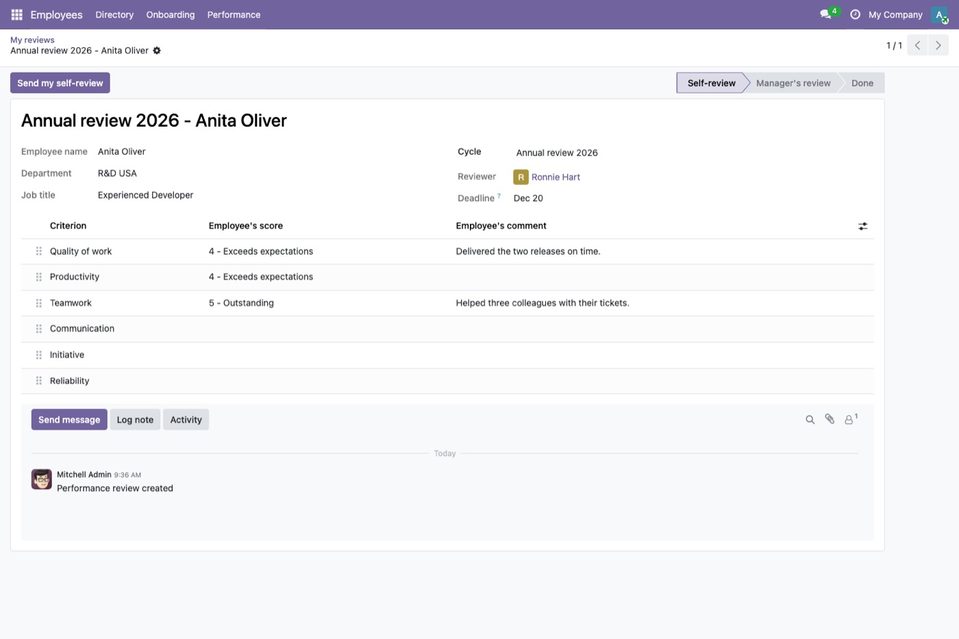Click the drag handle for Communication row

[39, 329]
